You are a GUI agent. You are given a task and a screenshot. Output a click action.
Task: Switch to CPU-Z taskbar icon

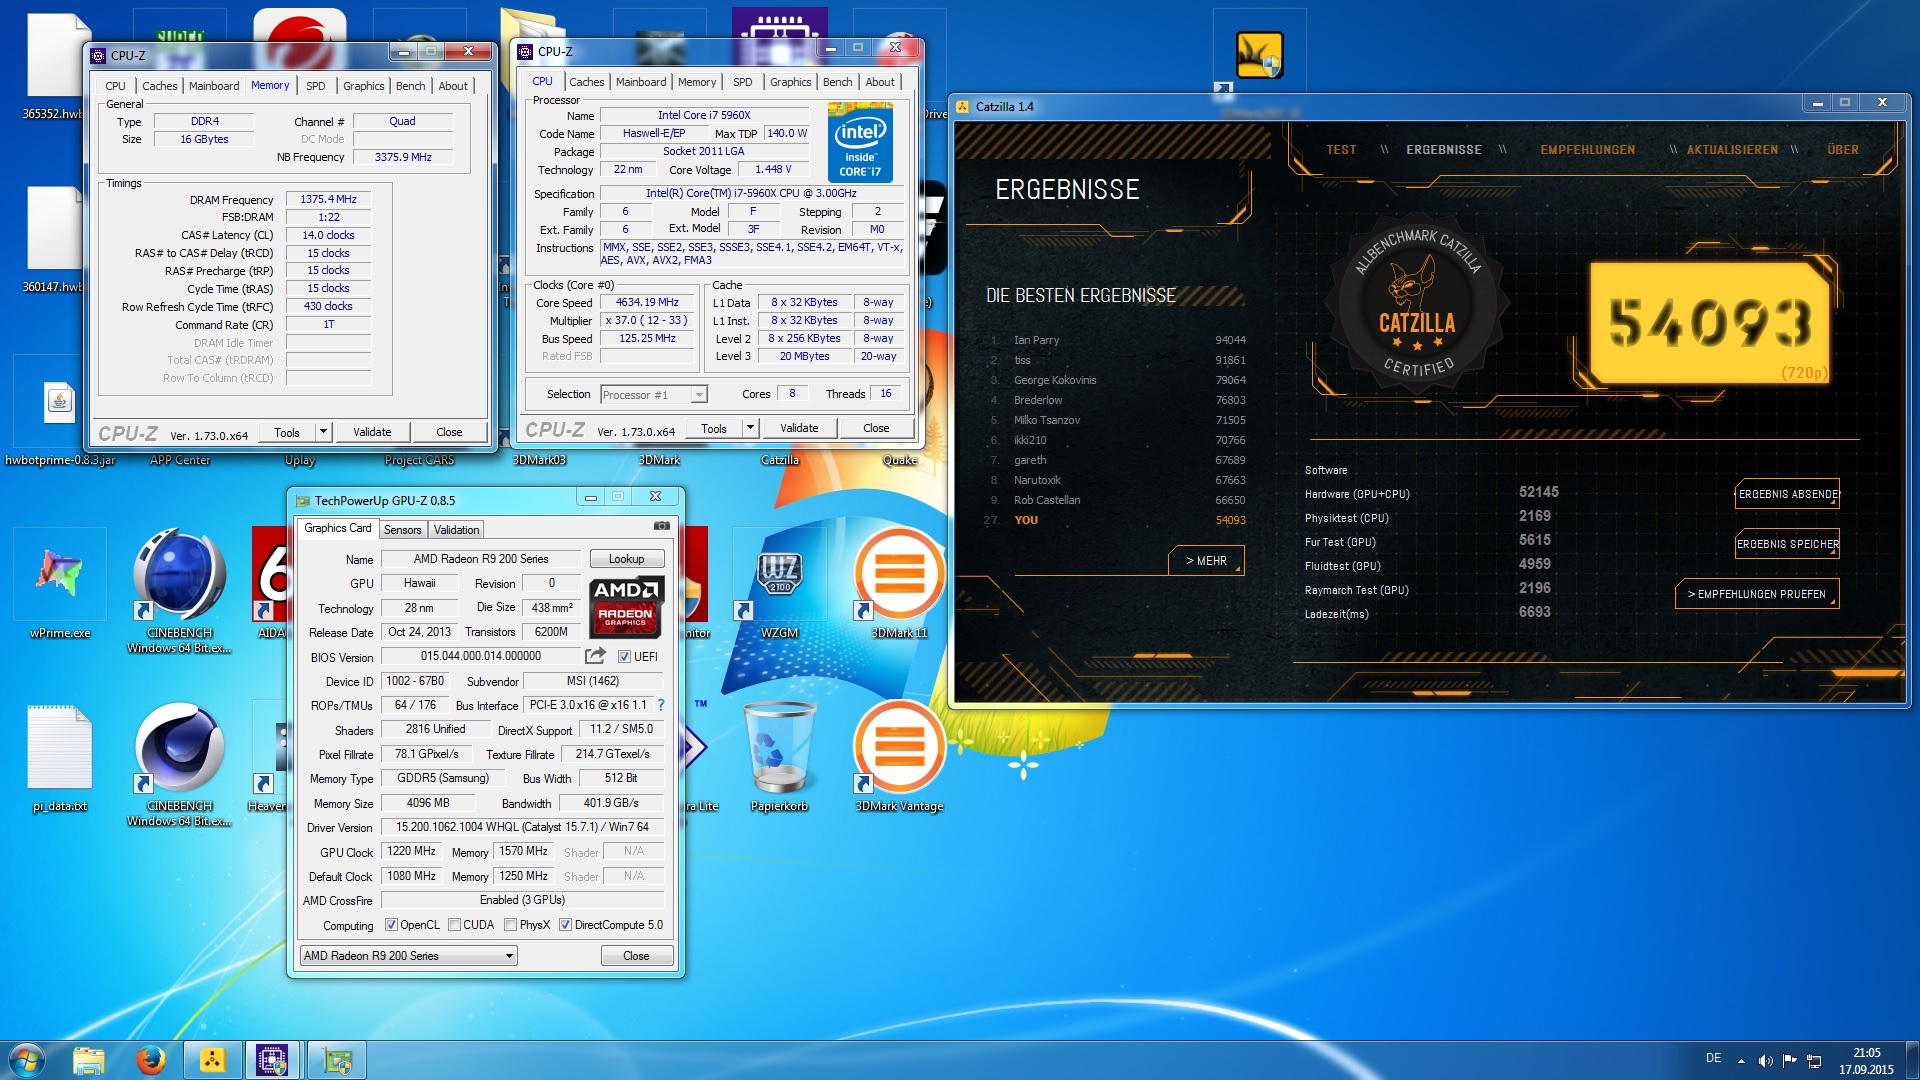point(272,1060)
